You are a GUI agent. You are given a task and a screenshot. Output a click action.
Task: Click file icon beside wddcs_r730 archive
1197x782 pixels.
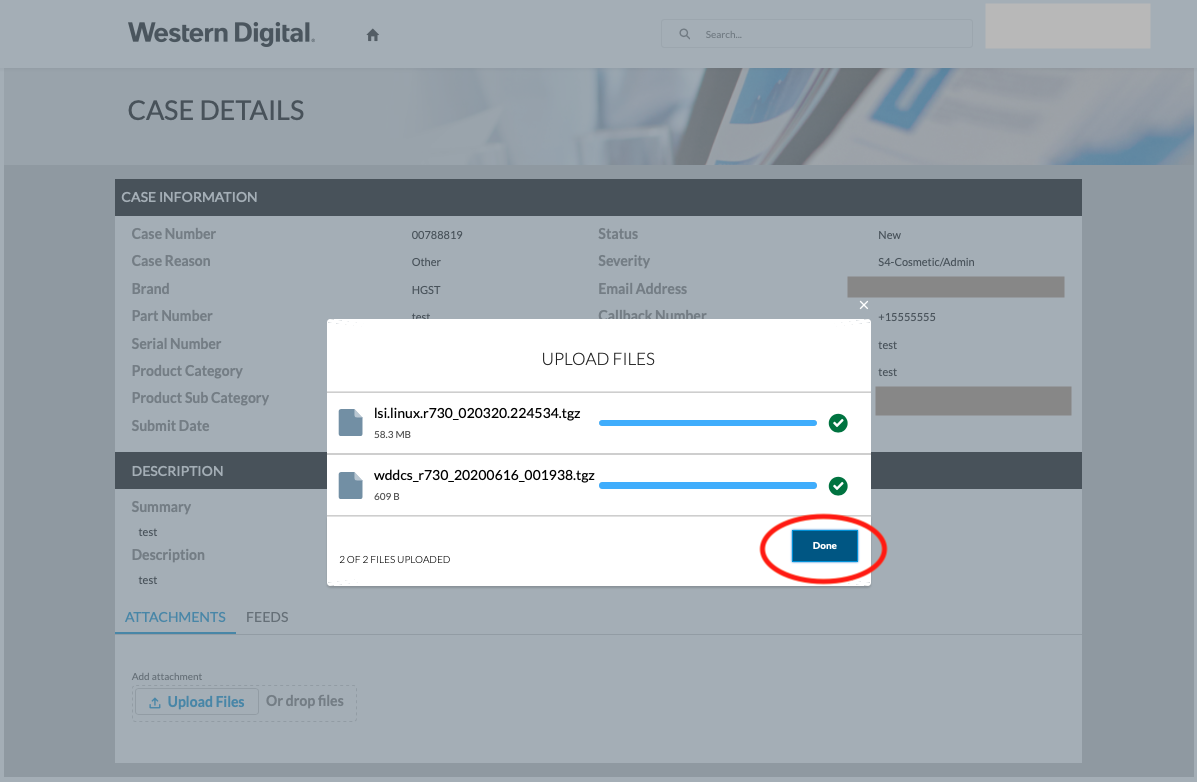pos(350,485)
